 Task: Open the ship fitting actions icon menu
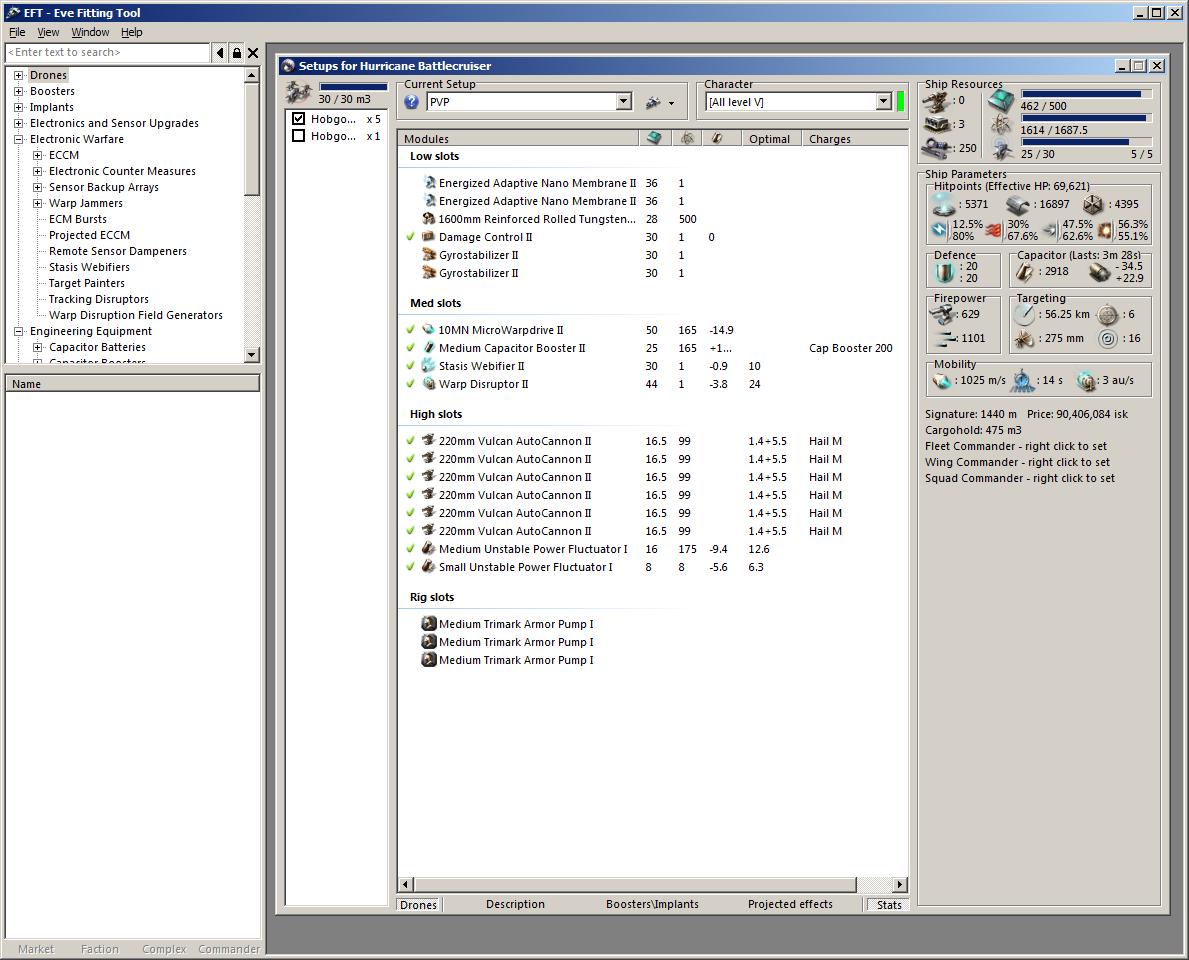coord(659,102)
